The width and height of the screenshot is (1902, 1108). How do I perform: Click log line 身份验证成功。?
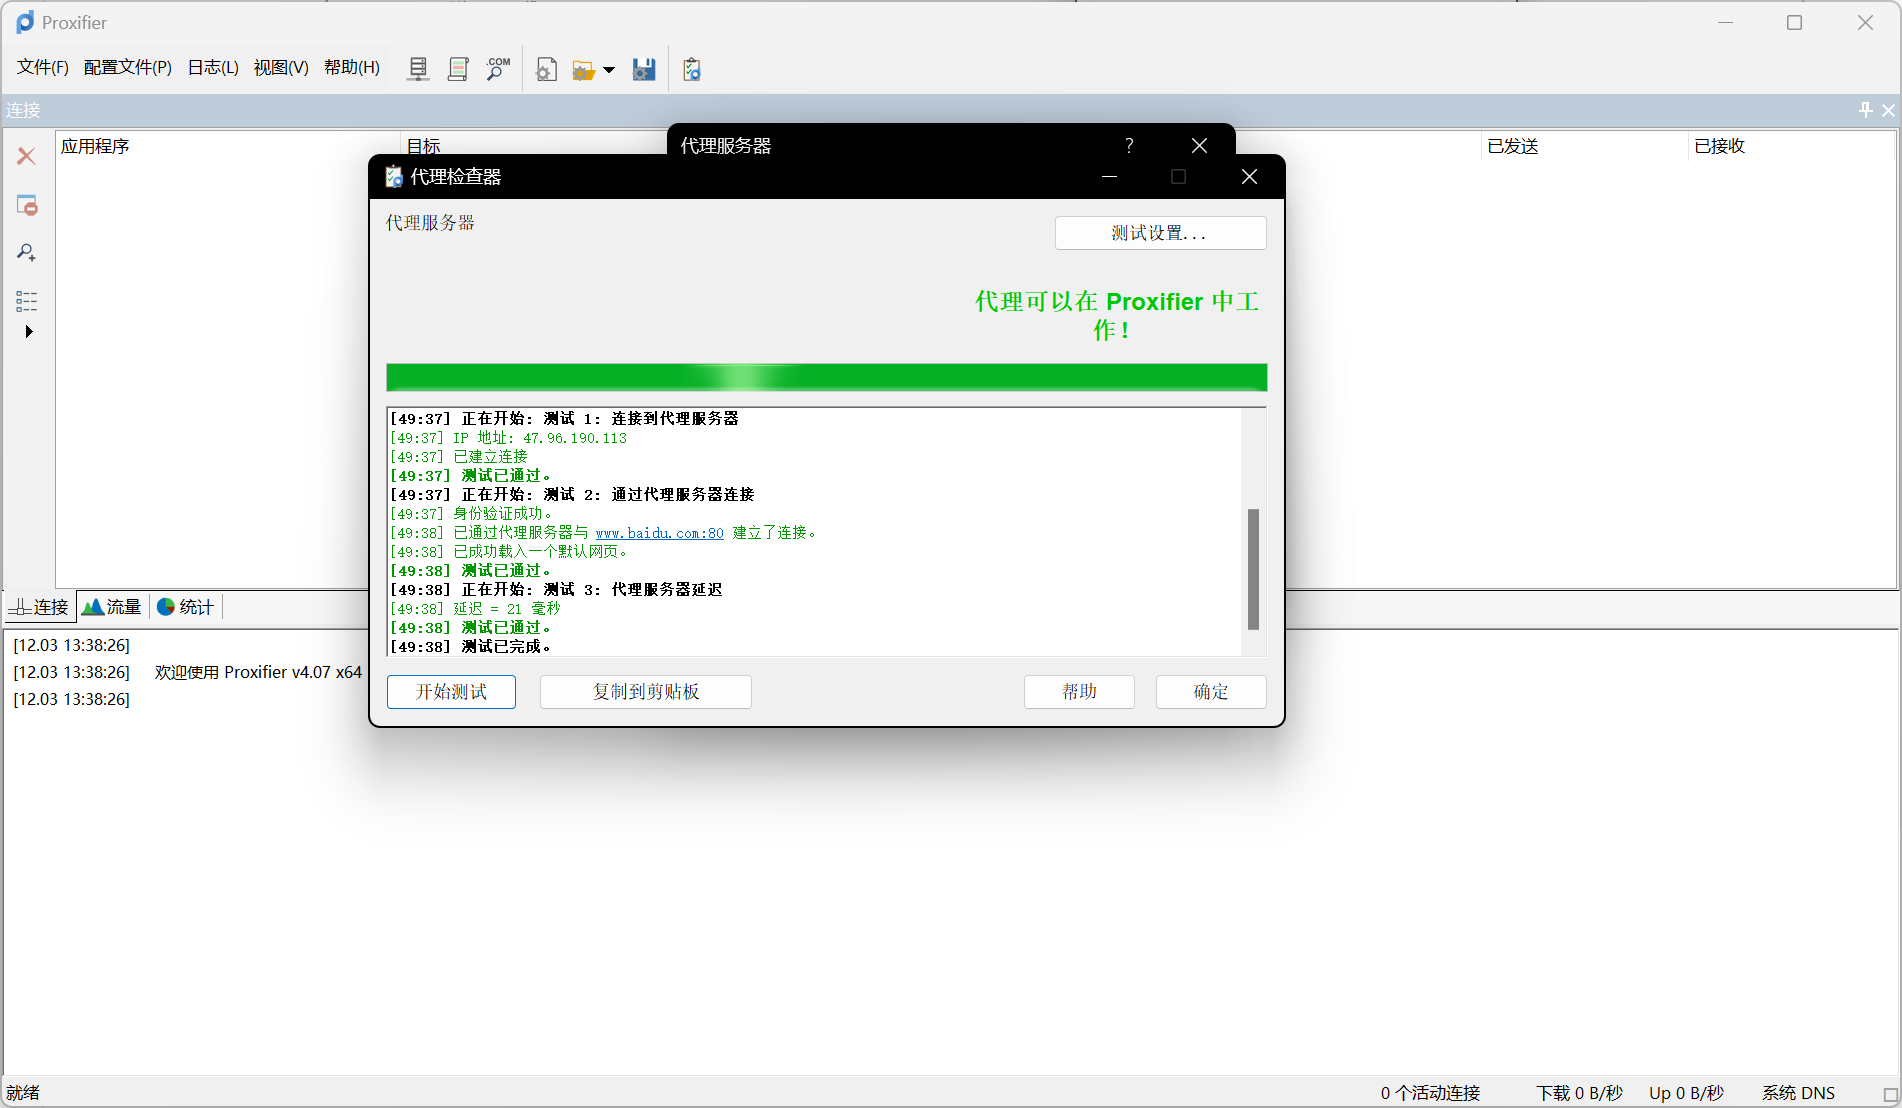click(x=471, y=514)
